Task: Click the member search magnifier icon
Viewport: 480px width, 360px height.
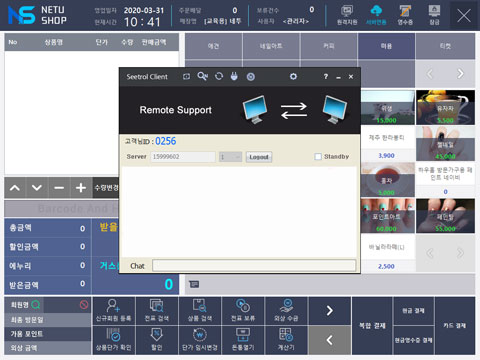Action: pos(36,305)
